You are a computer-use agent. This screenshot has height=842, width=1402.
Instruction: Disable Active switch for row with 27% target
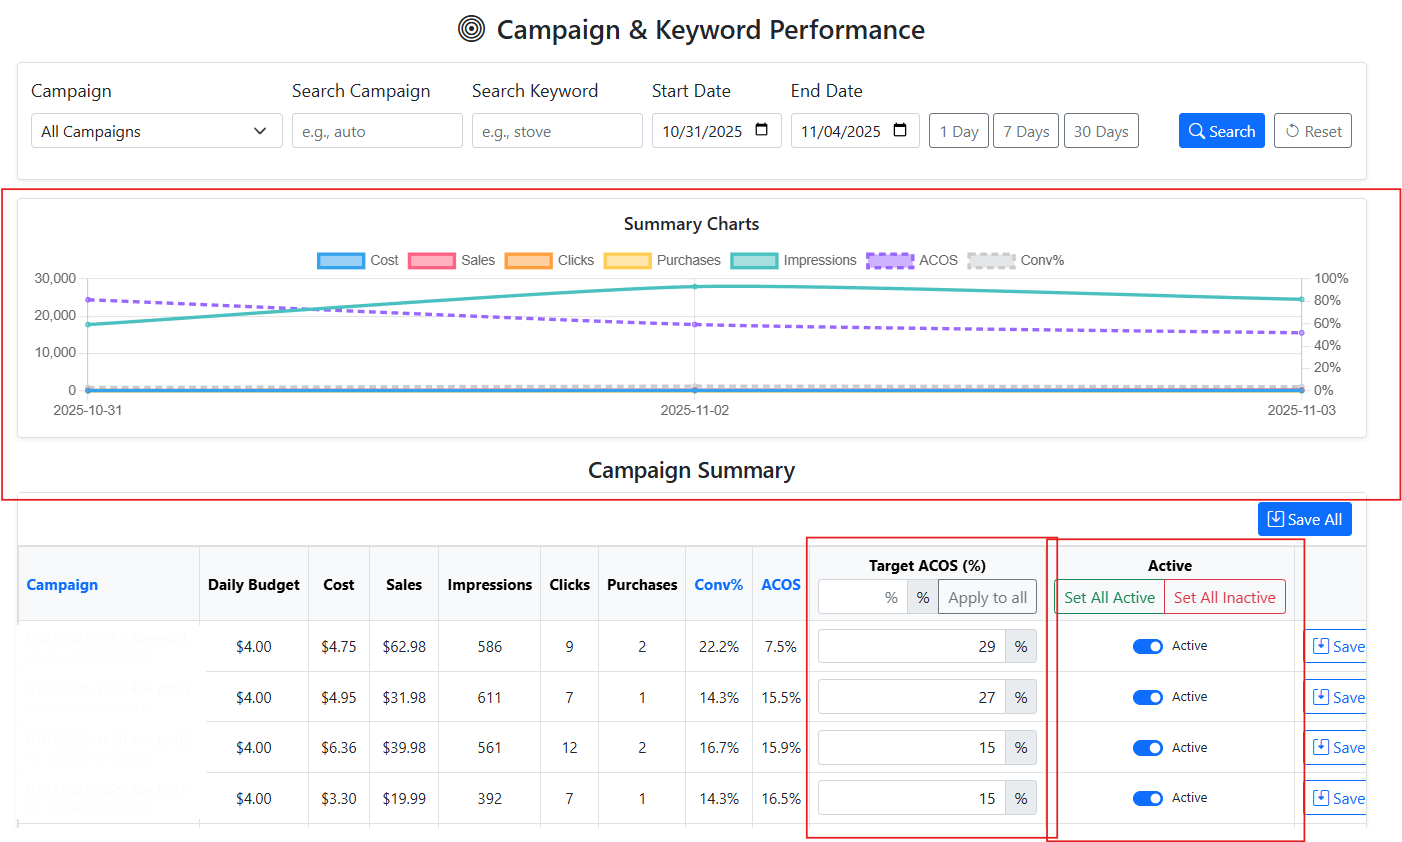[x=1147, y=697]
